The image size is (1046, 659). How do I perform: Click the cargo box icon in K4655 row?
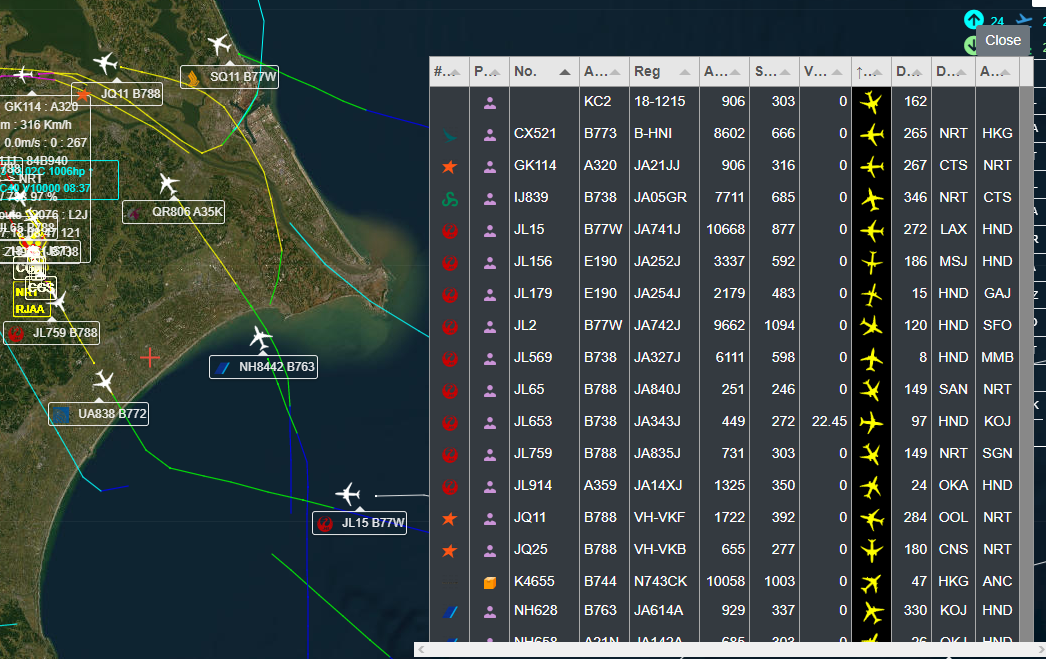pyautogui.click(x=490, y=582)
